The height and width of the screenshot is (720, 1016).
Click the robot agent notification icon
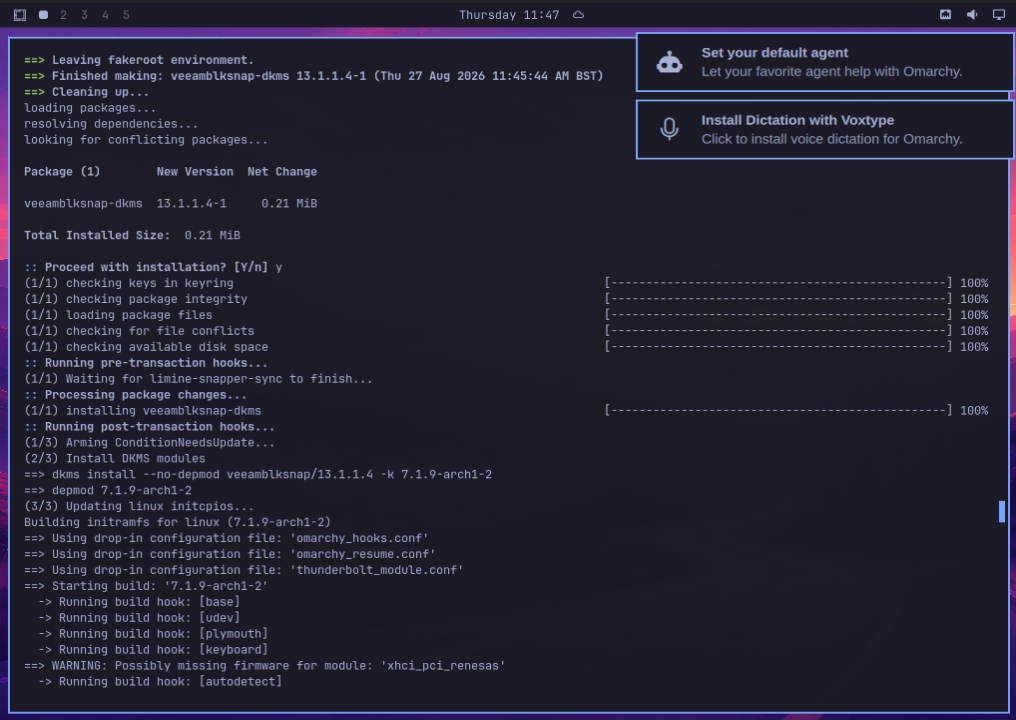(x=669, y=63)
